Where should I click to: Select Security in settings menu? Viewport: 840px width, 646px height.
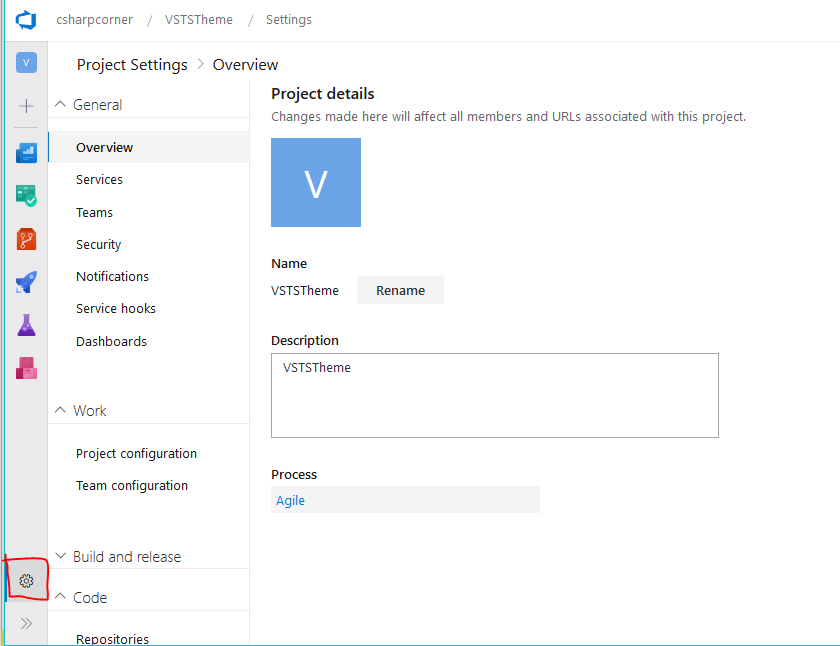pyautogui.click(x=98, y=244)
